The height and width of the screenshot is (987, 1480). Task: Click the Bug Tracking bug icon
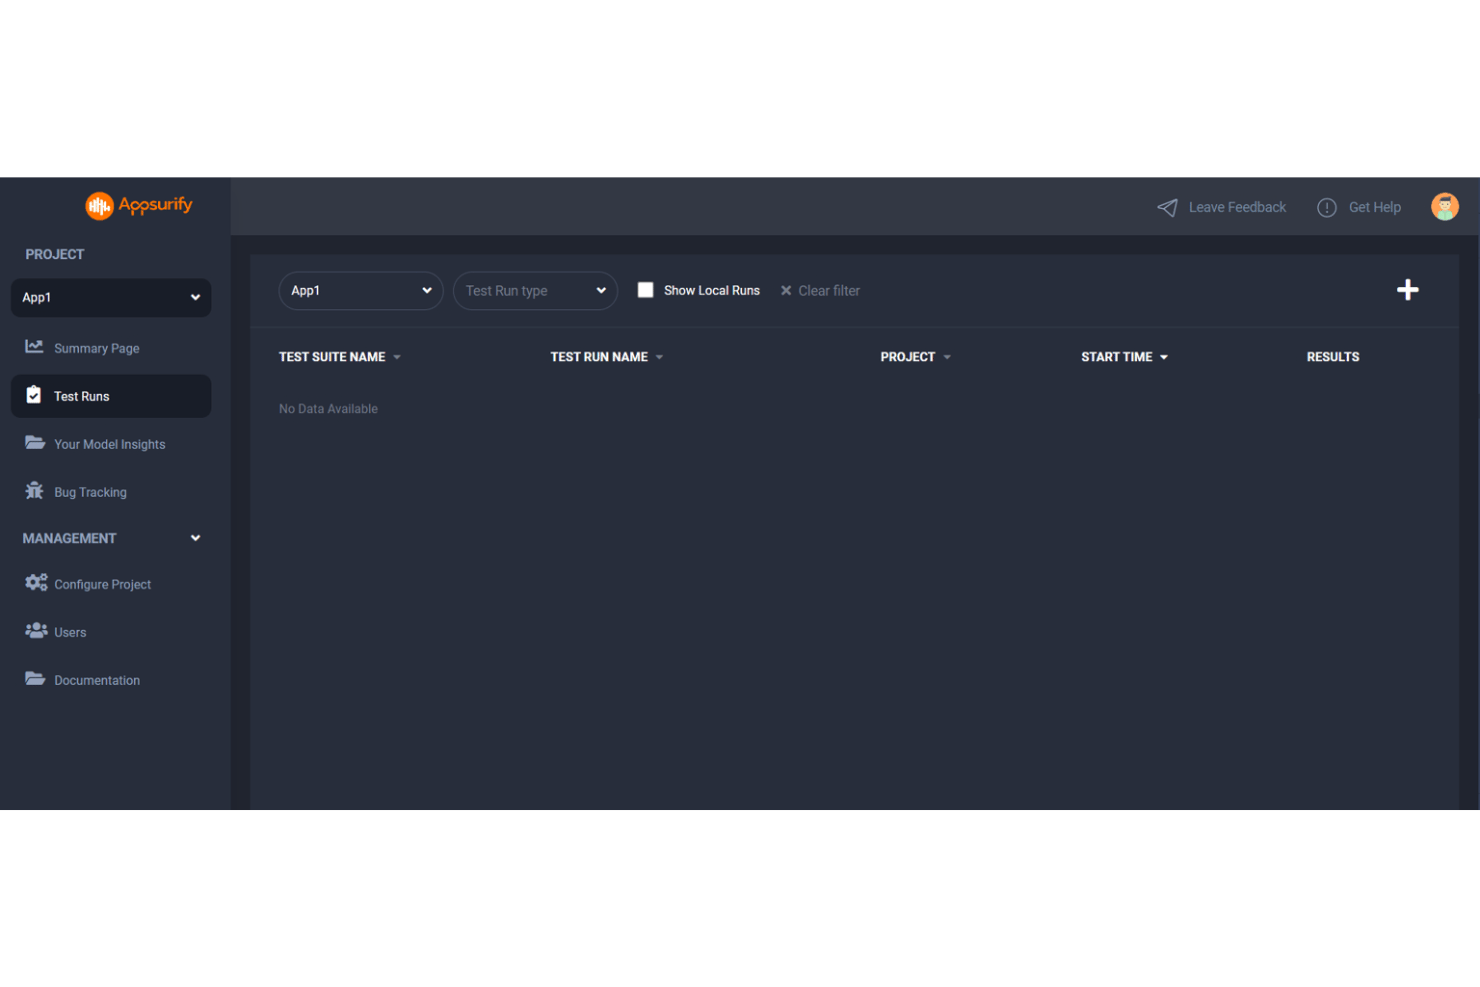click(34, 490)
